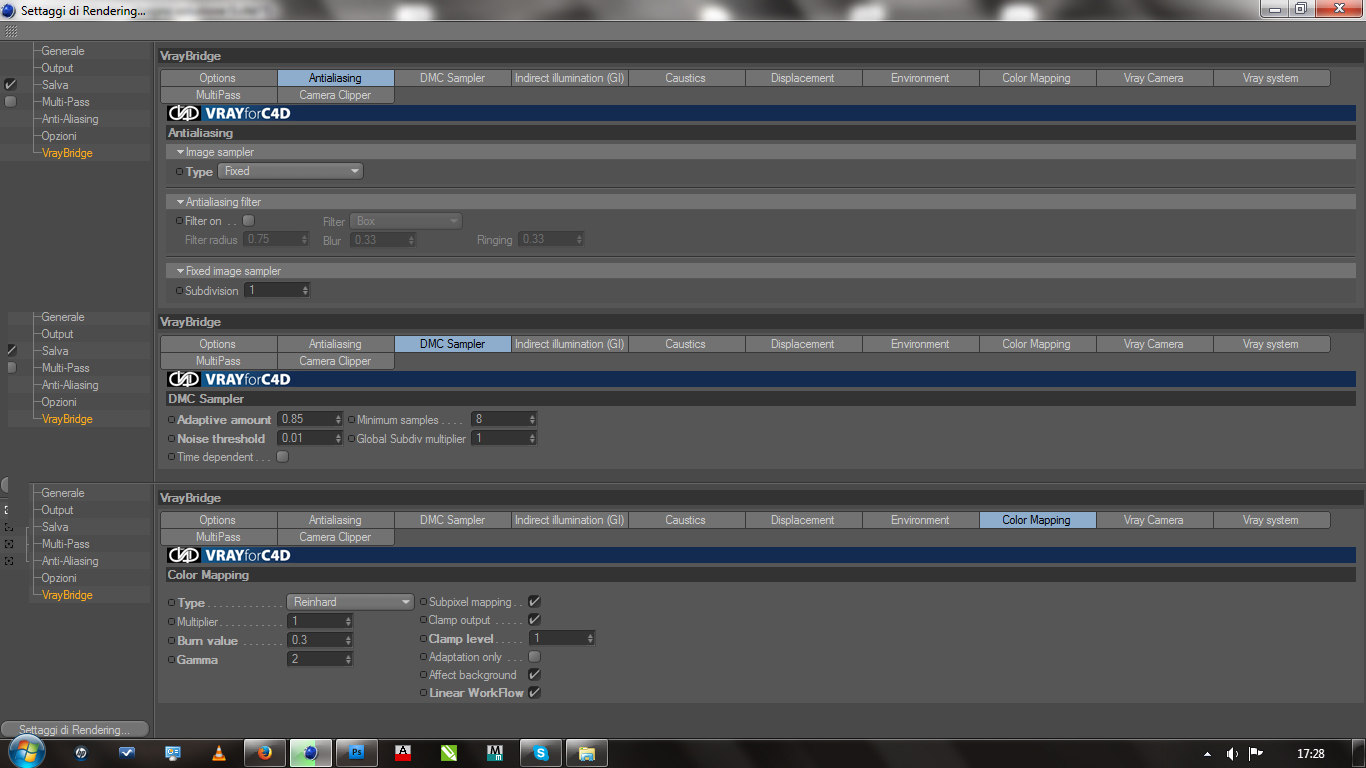Click the animation dot beside Noise threshold

[172, 439]
